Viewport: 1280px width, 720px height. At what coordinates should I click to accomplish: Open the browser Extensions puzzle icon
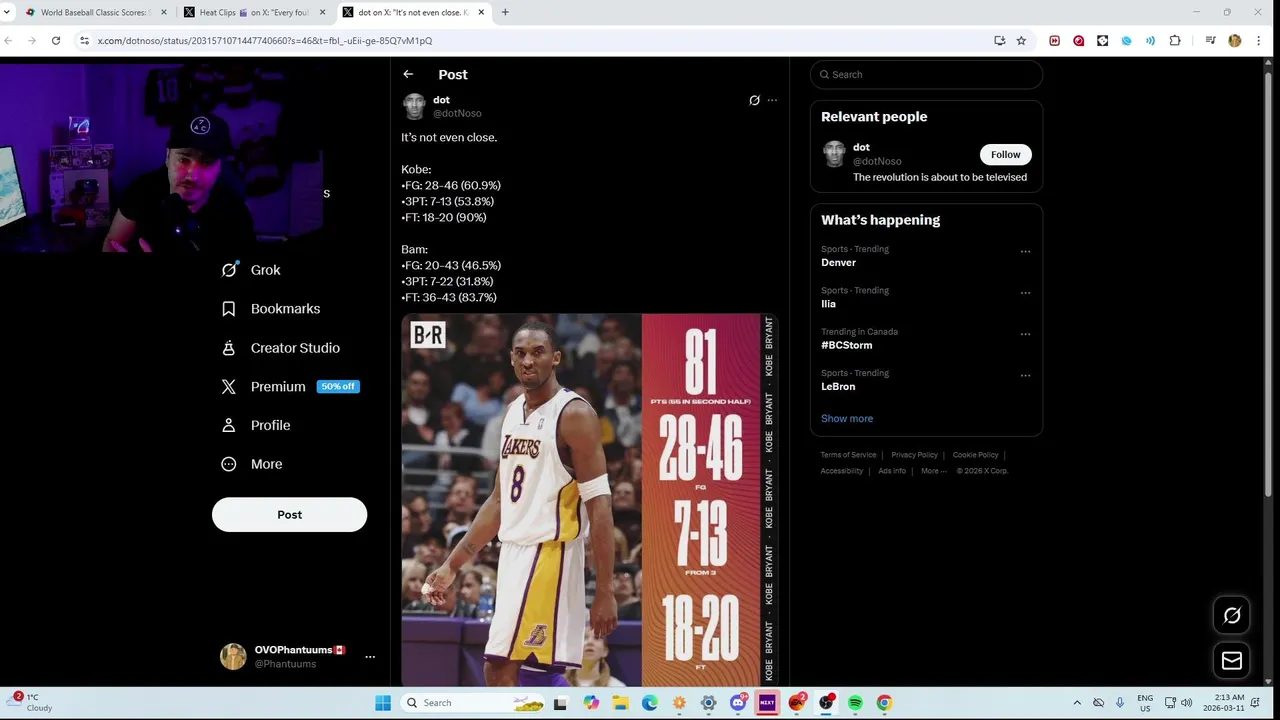tap(1175, 41)
